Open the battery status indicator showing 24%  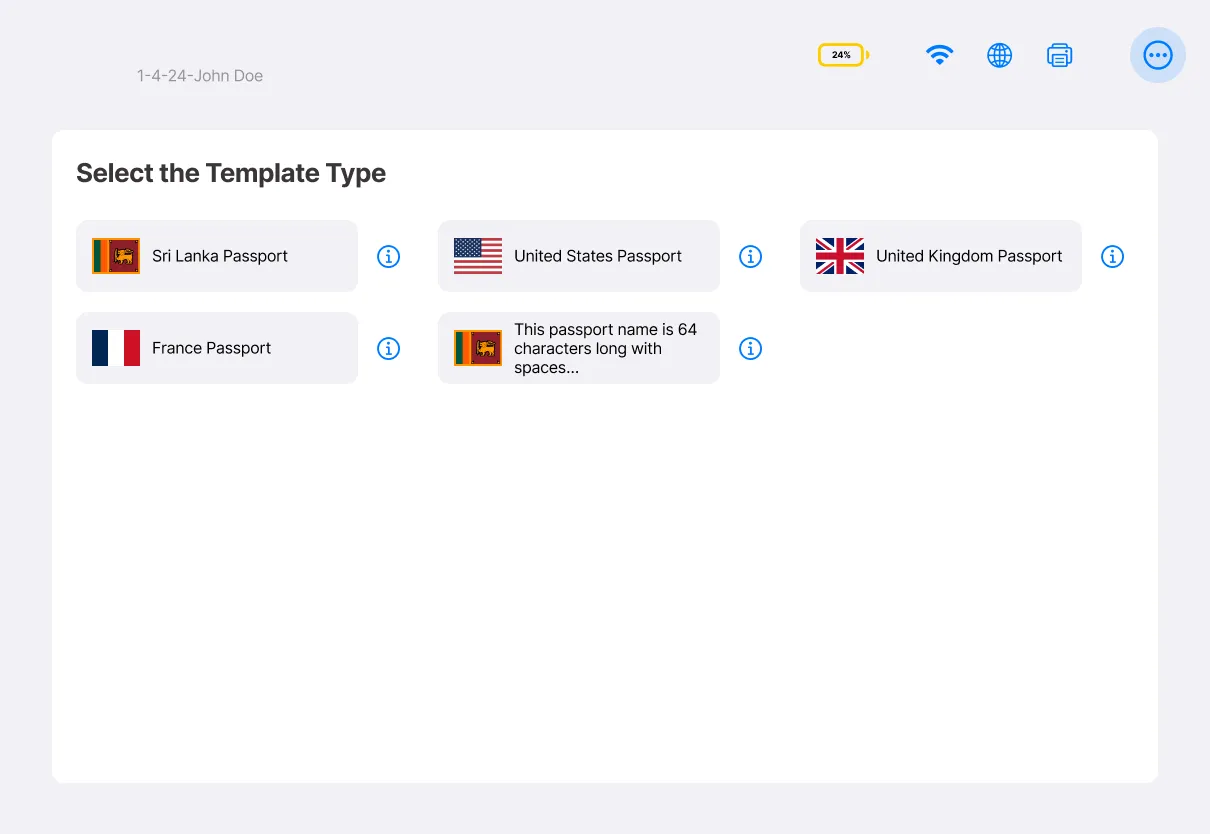click(843, 55)
